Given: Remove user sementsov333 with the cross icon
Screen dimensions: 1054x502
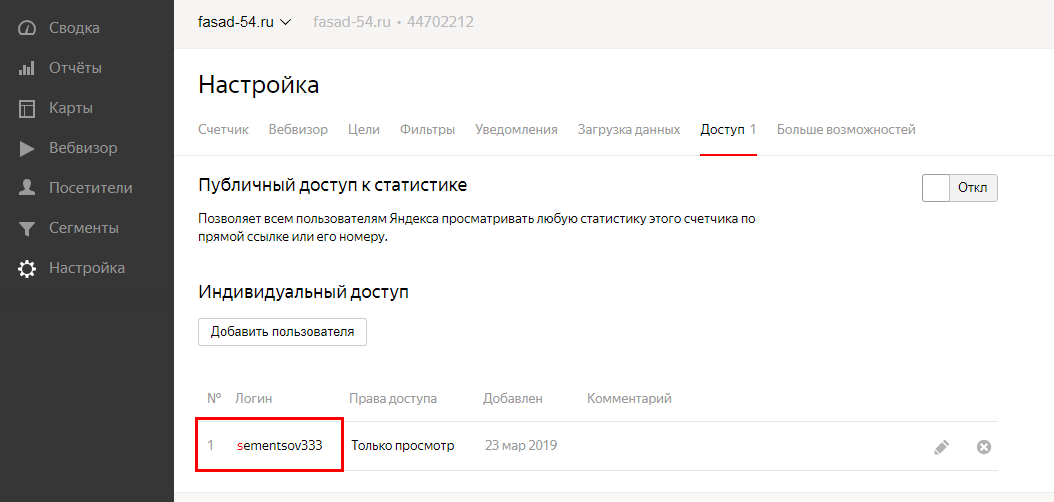Looking at the screenshot, I should (x=983, y=447).
